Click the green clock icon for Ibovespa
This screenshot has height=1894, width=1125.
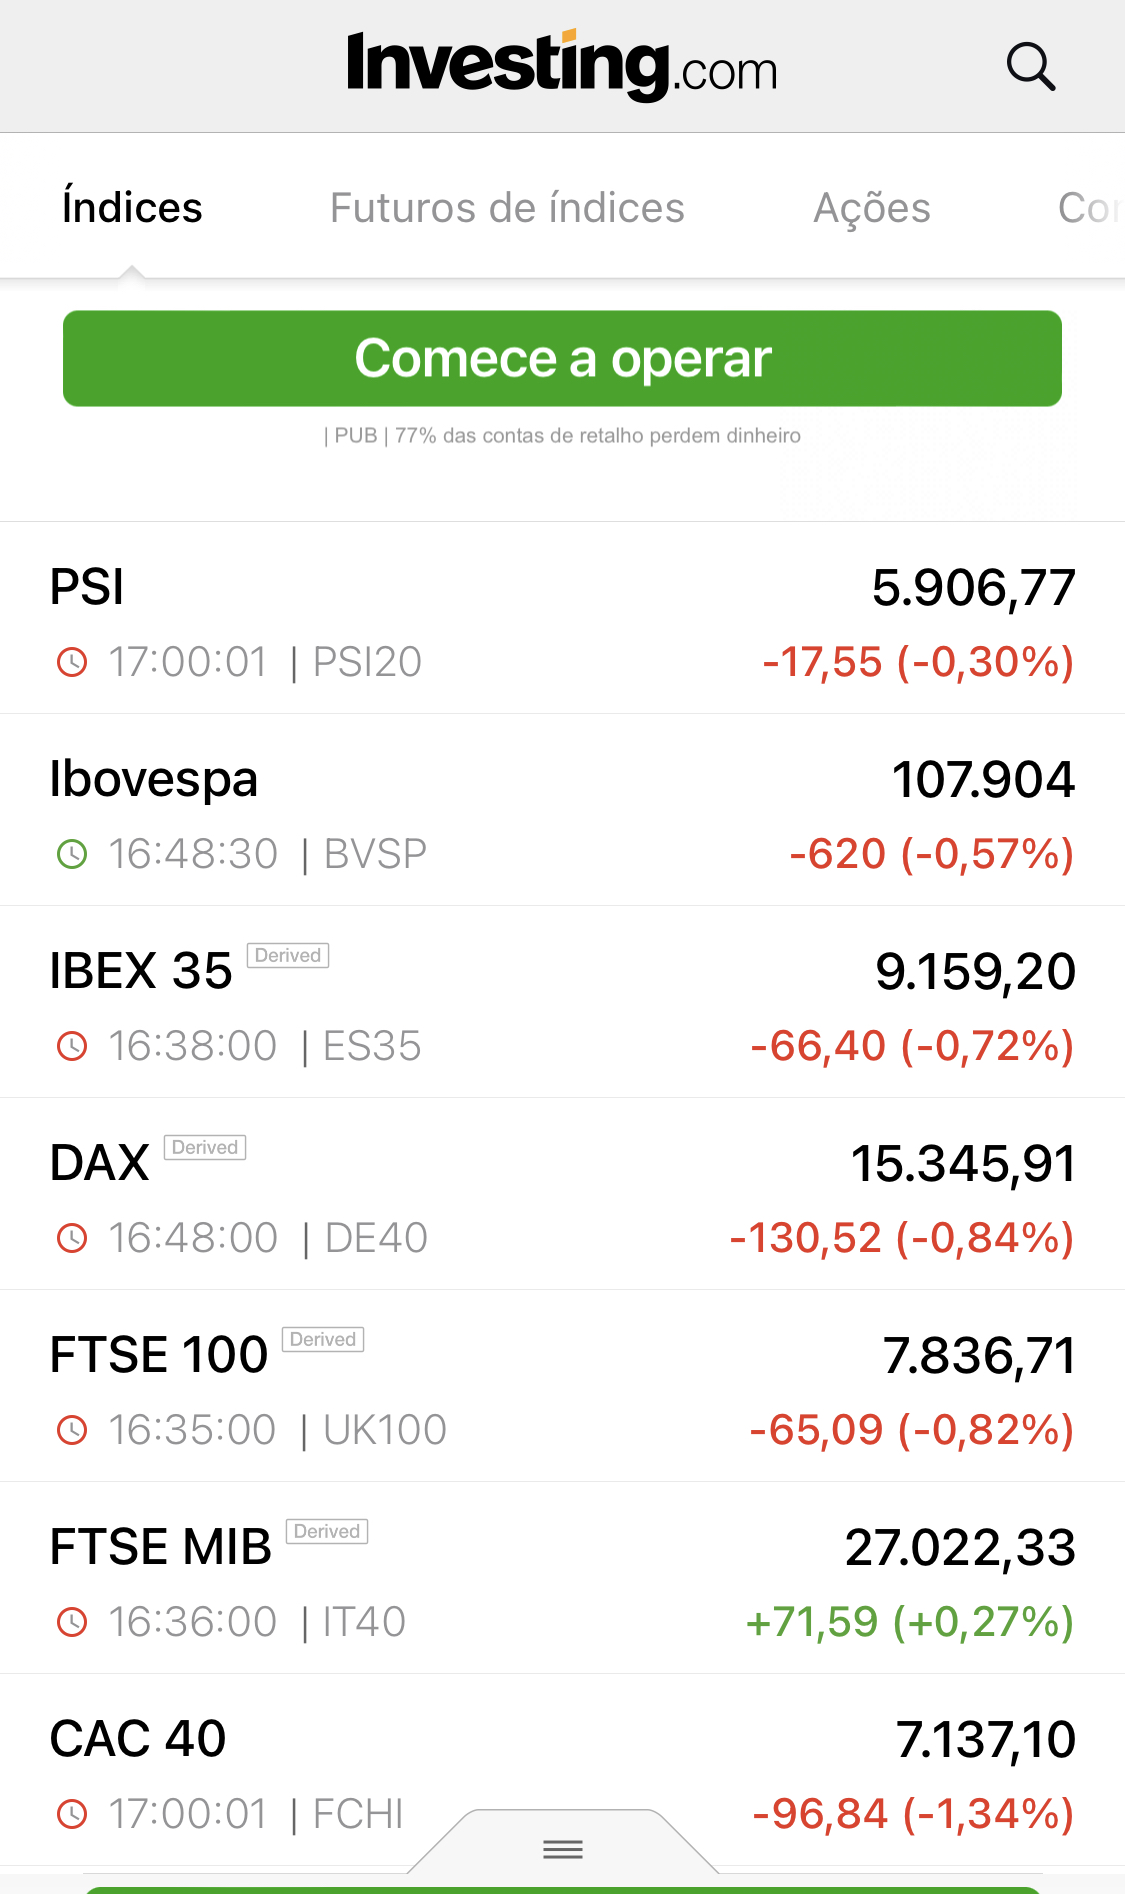[72, 854]
